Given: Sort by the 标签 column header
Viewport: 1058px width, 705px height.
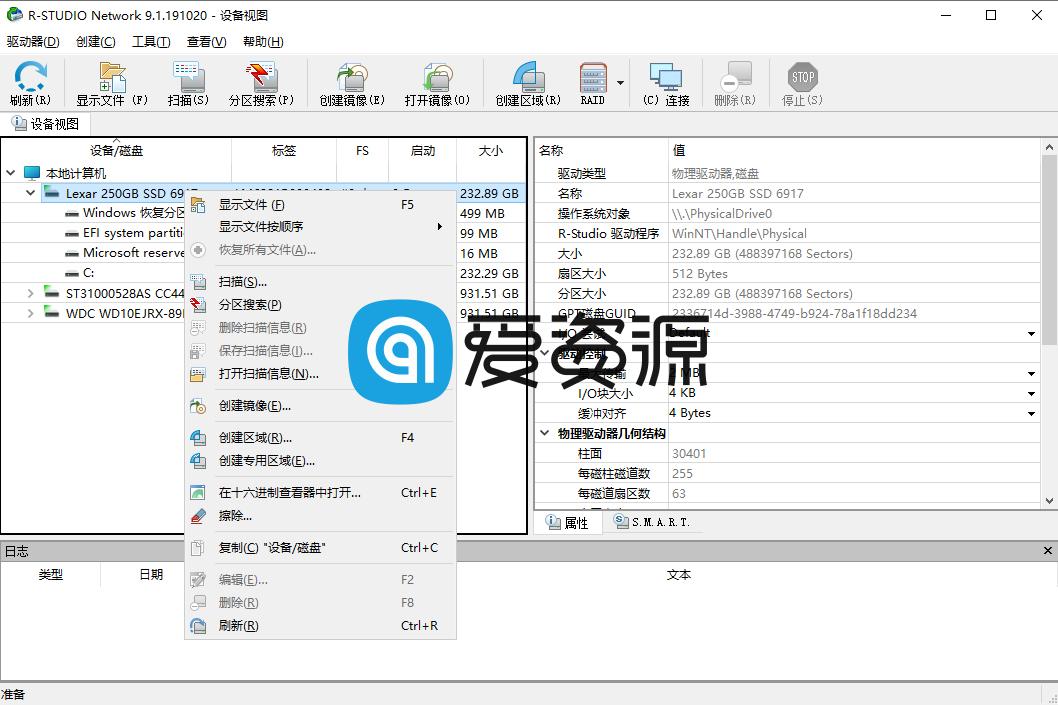Looking at the screenshot, I should [x=284, y=151].
